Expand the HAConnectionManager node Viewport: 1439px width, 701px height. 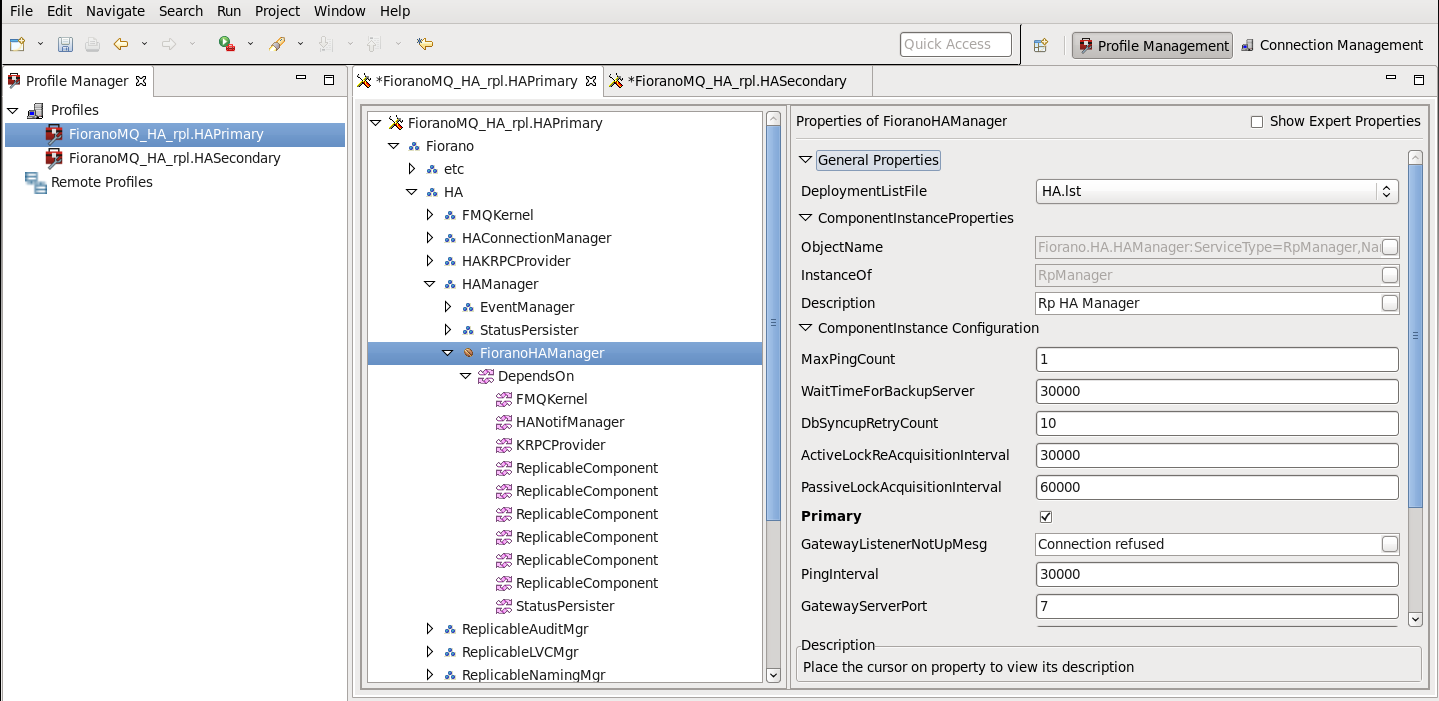coord(430,238)
